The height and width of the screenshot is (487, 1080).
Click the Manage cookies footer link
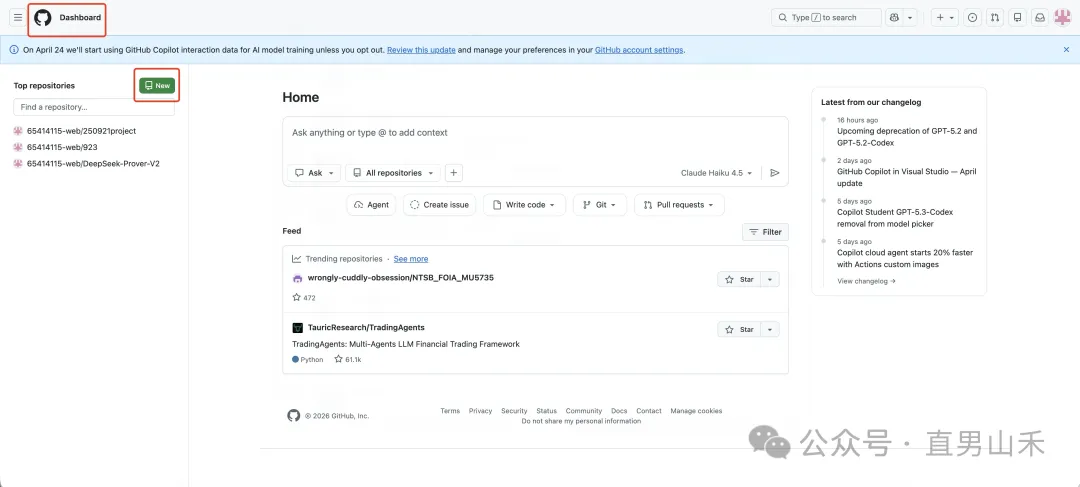click(x=696, y=411)
